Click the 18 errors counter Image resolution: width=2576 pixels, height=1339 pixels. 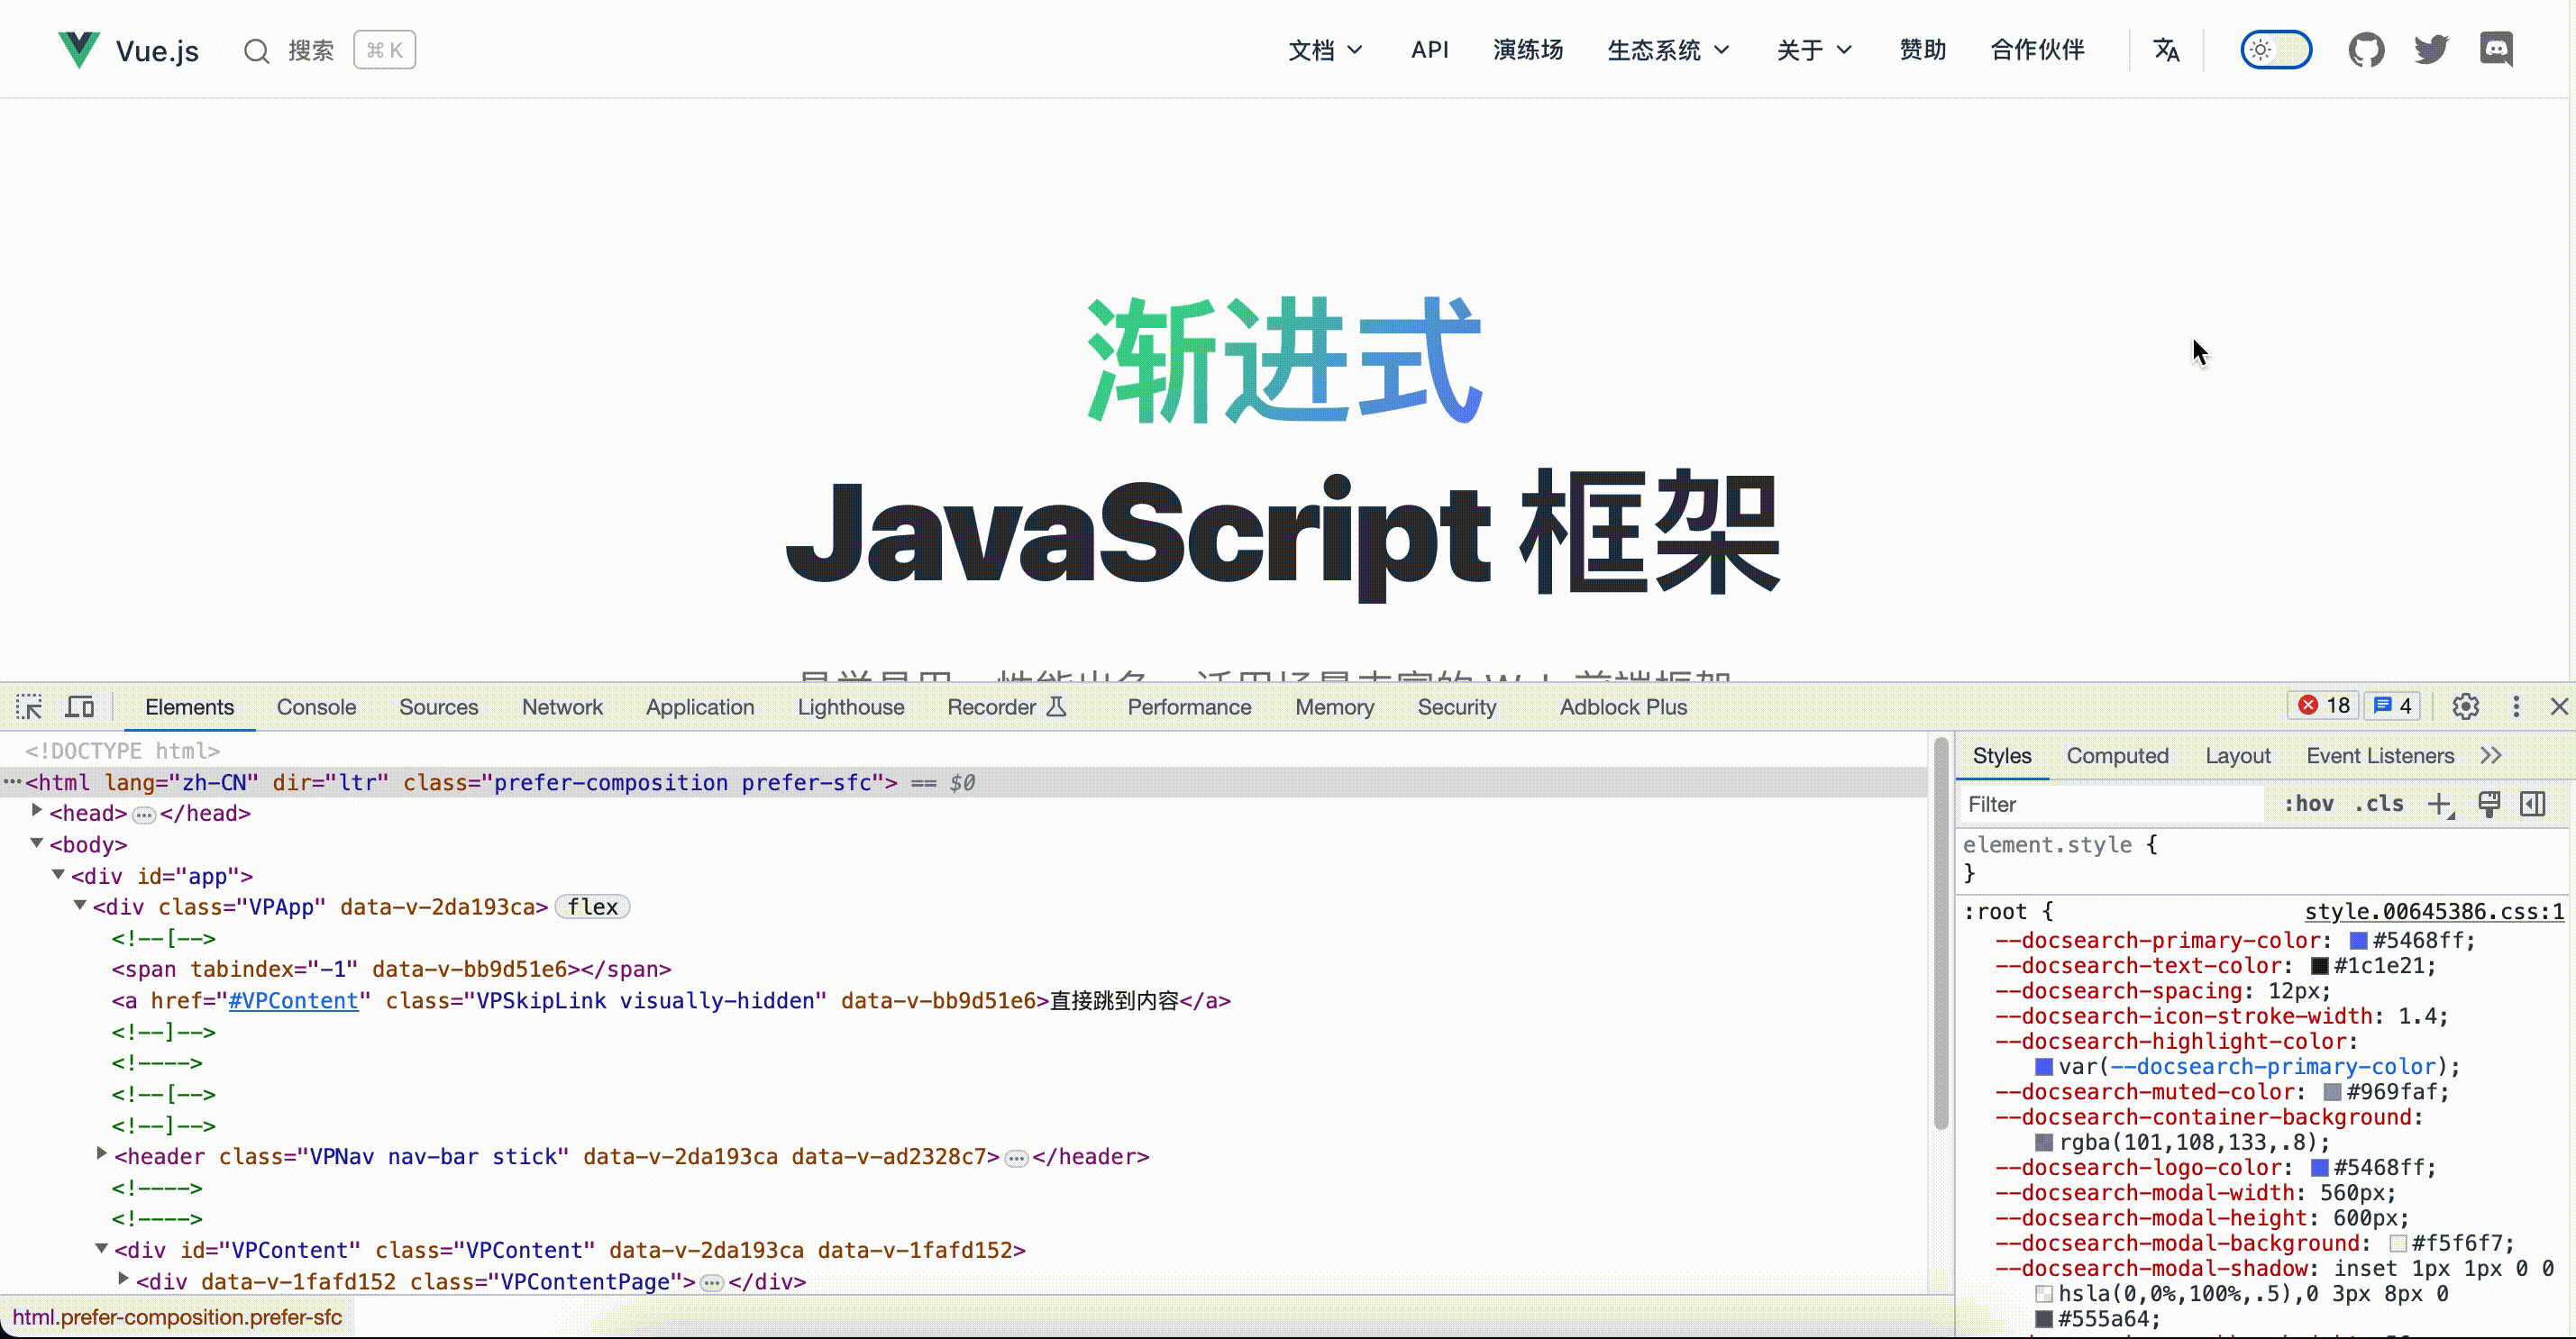2323,706
